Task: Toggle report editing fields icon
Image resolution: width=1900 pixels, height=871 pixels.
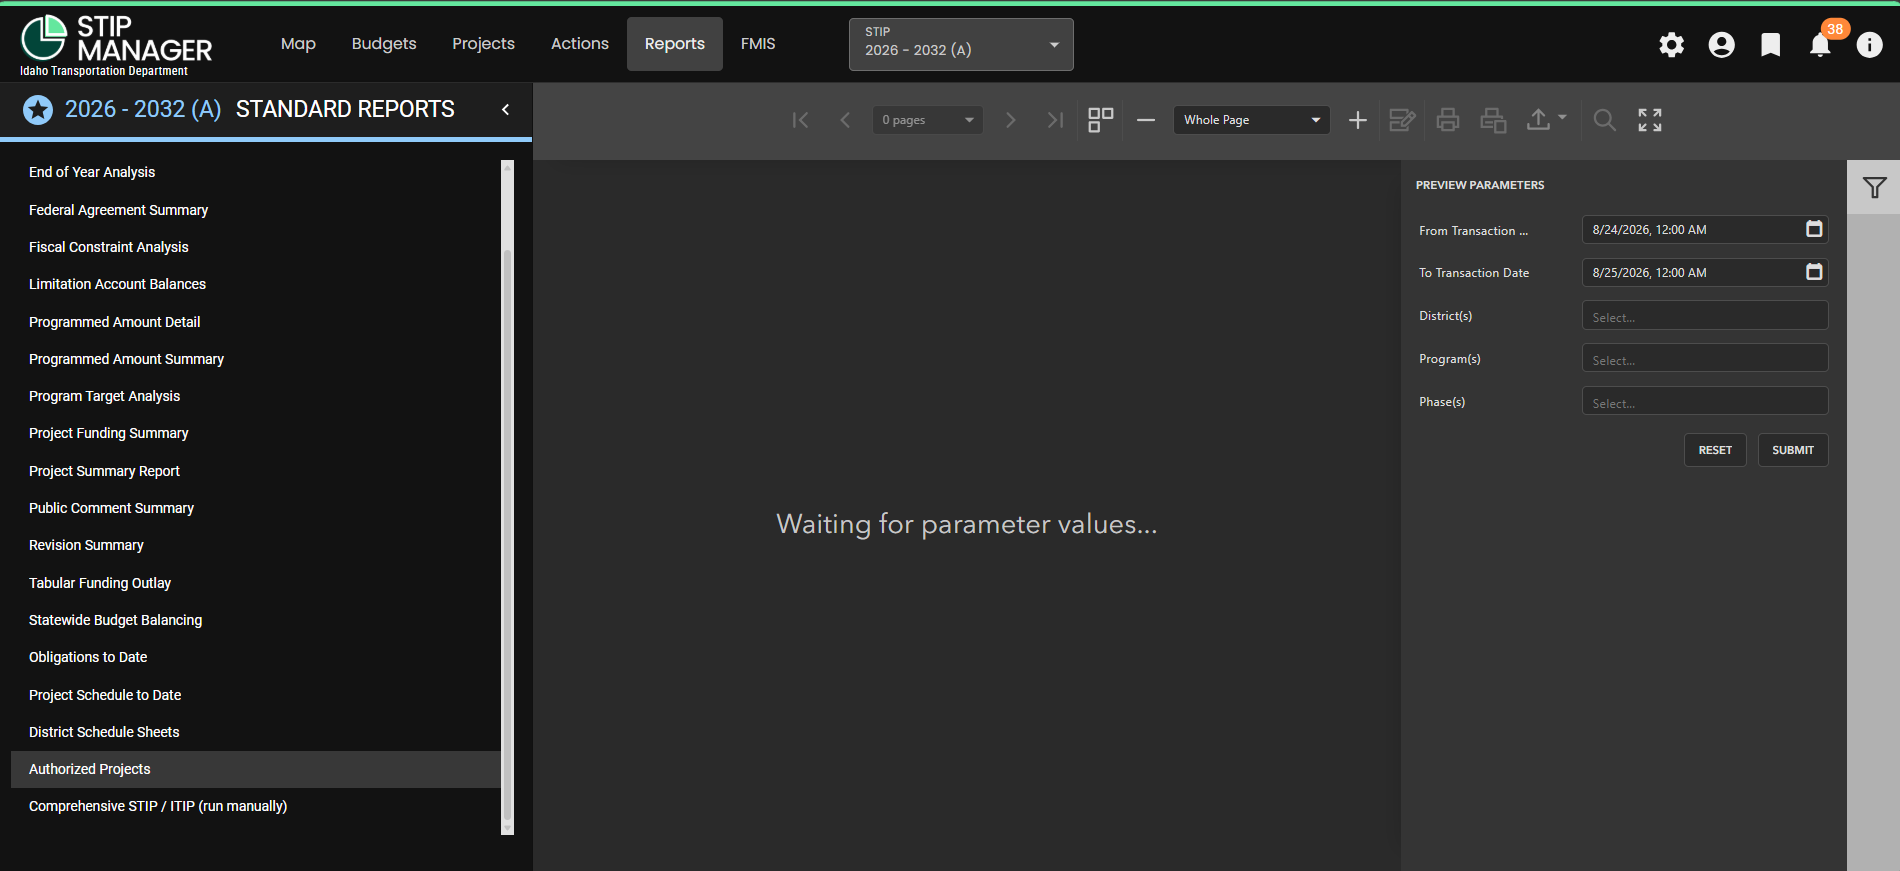Action: point(1402,120)
